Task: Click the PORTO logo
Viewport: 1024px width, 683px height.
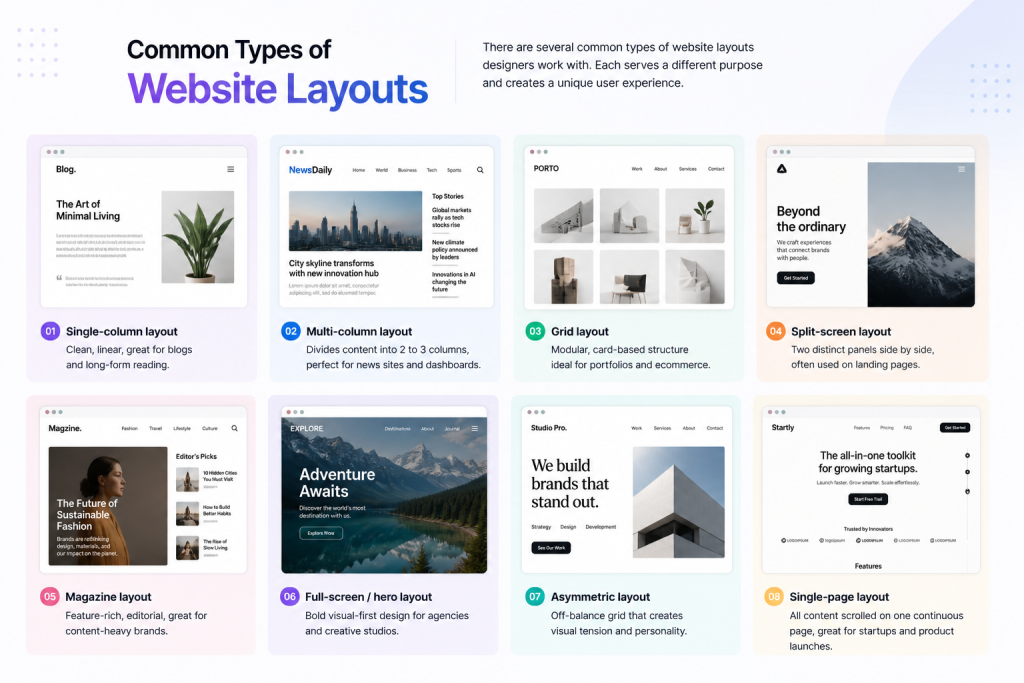Action: [546, 168]
